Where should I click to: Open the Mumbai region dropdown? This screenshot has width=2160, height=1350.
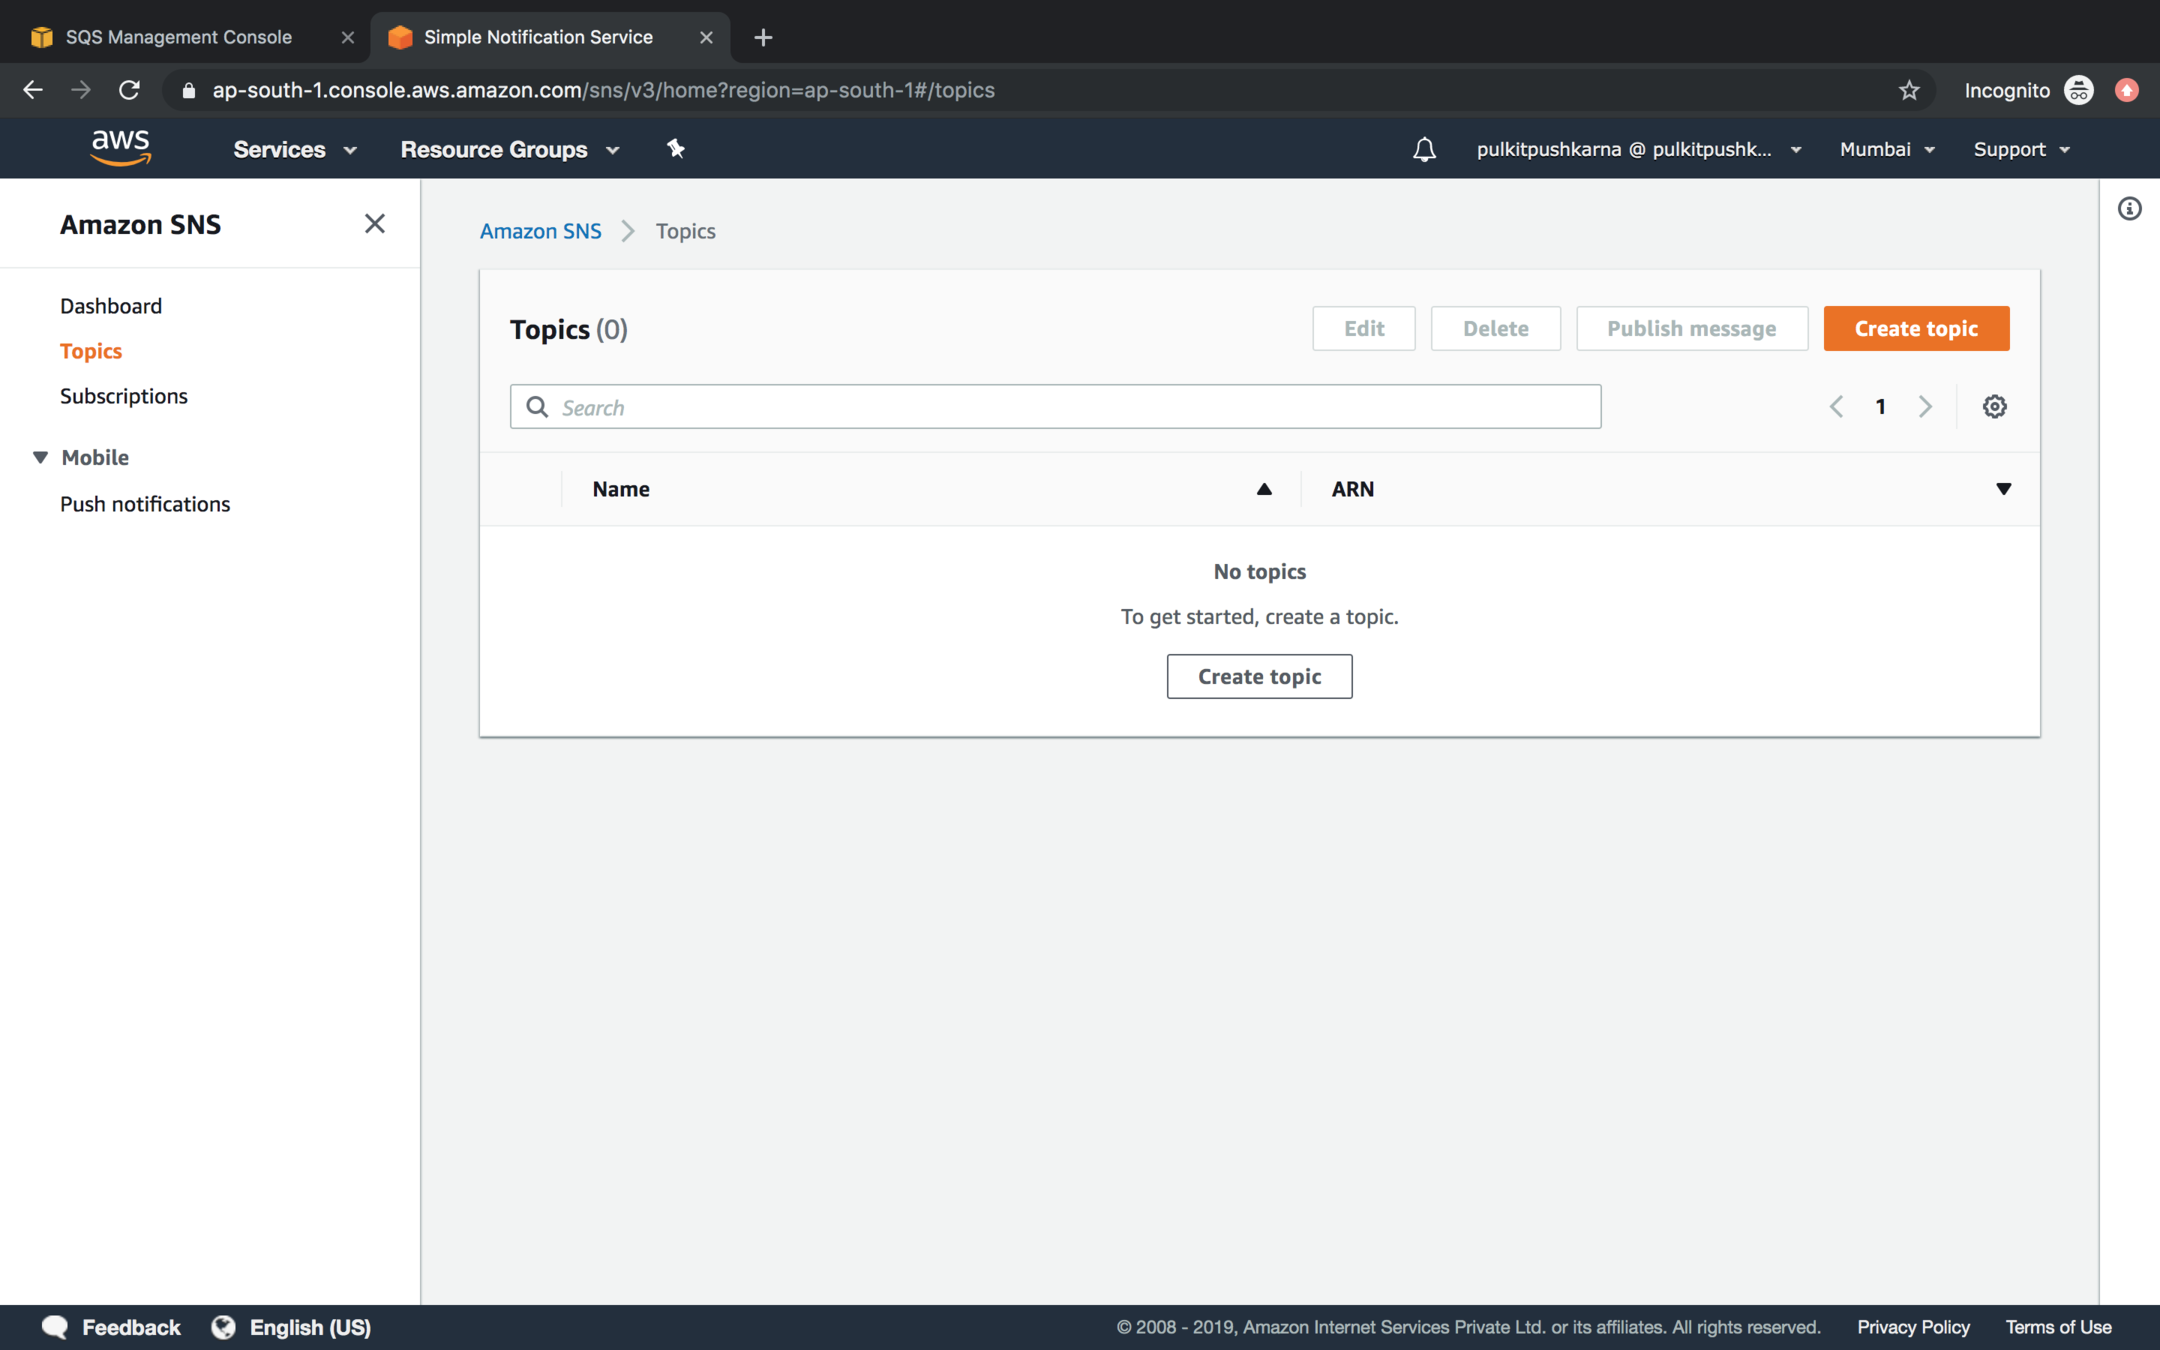[1886, 150]
